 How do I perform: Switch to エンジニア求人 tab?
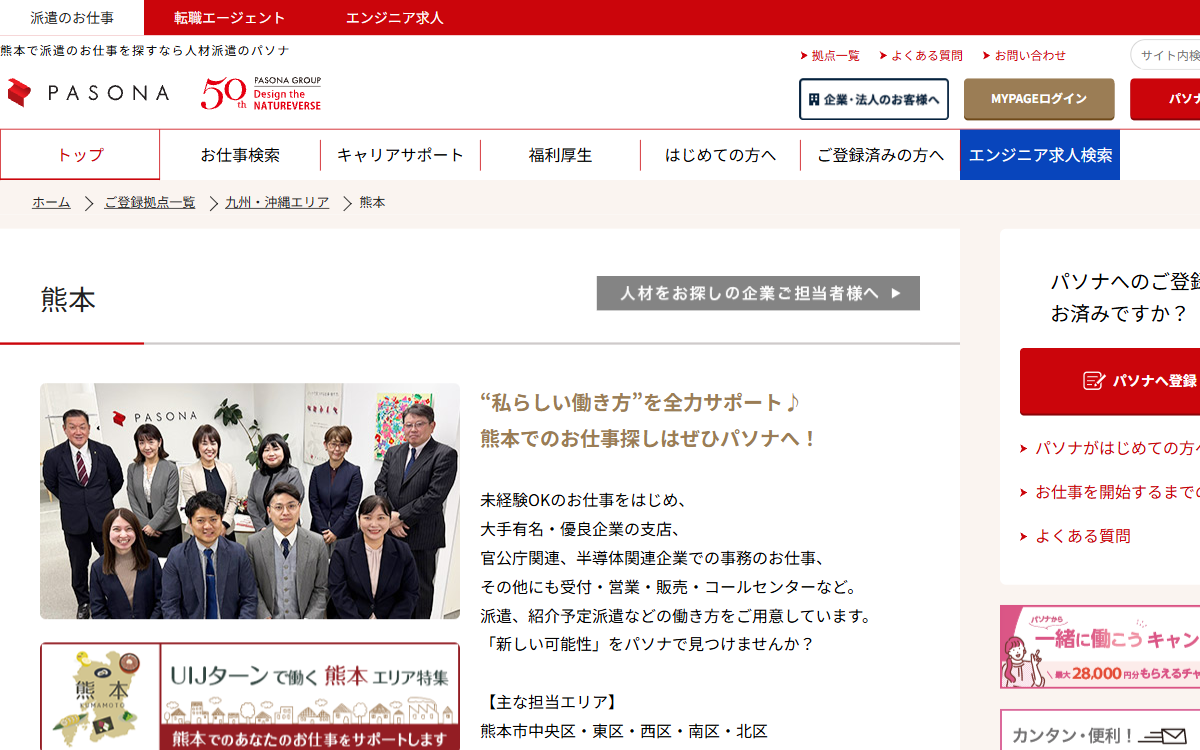point(395,18)
